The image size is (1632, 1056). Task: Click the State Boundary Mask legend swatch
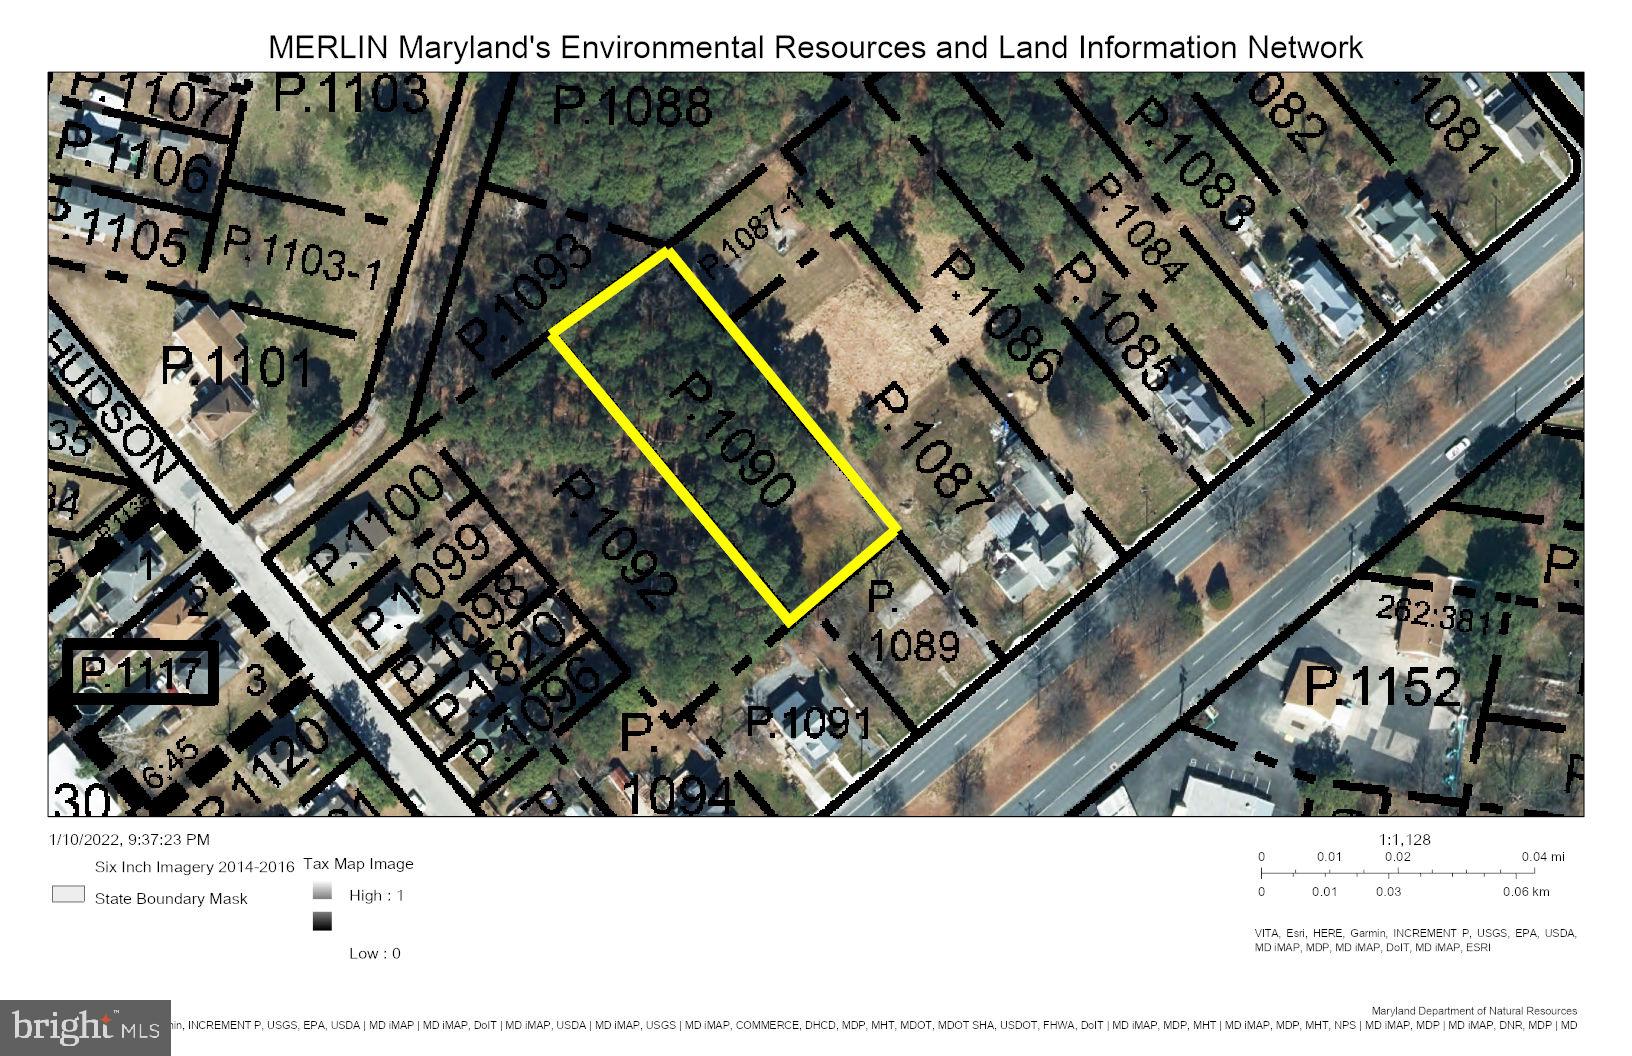pyautogui.click(x=68, y=895)
